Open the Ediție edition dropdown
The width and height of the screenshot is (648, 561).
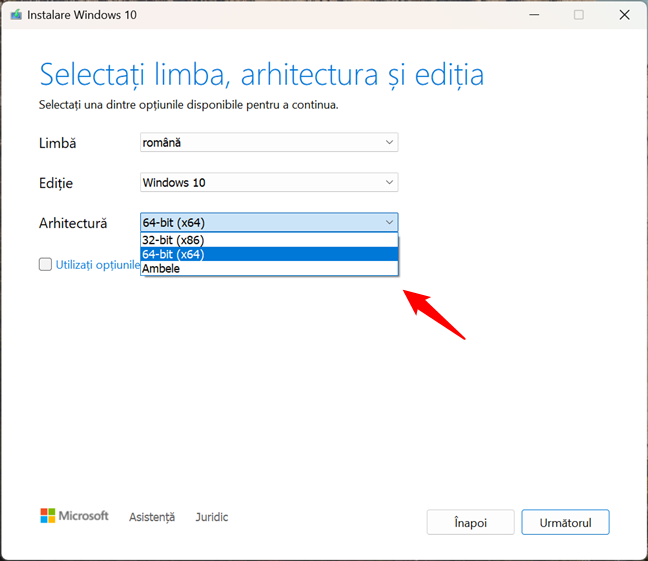tap(269, 182)
